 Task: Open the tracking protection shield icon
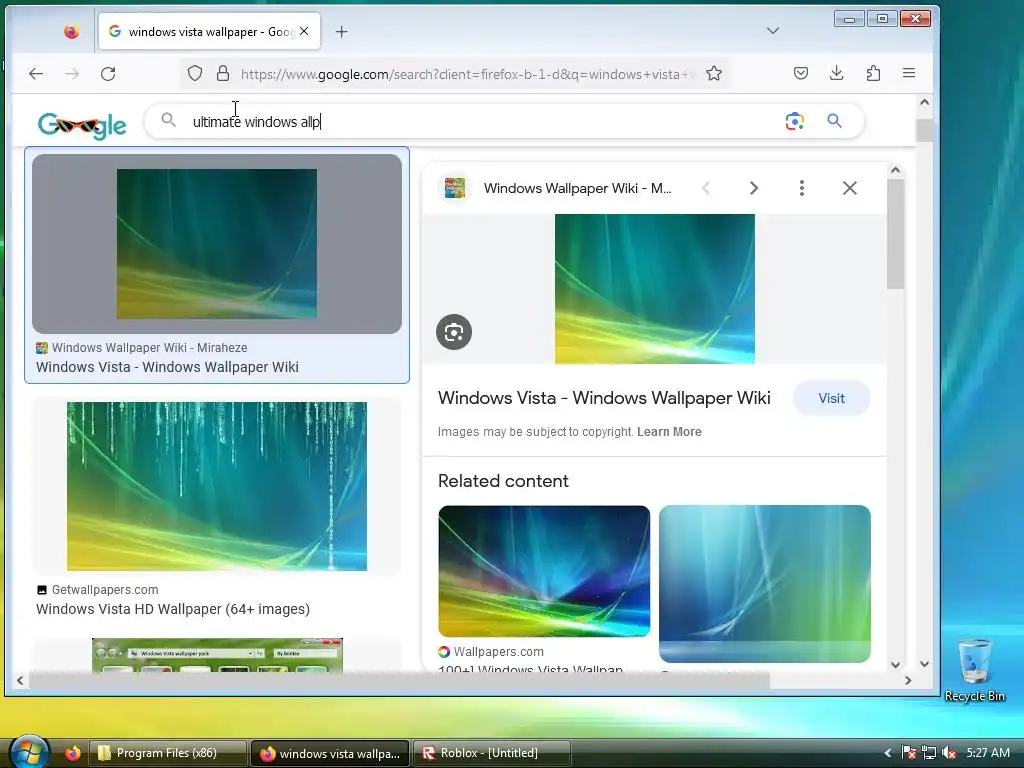pos(195,73)
